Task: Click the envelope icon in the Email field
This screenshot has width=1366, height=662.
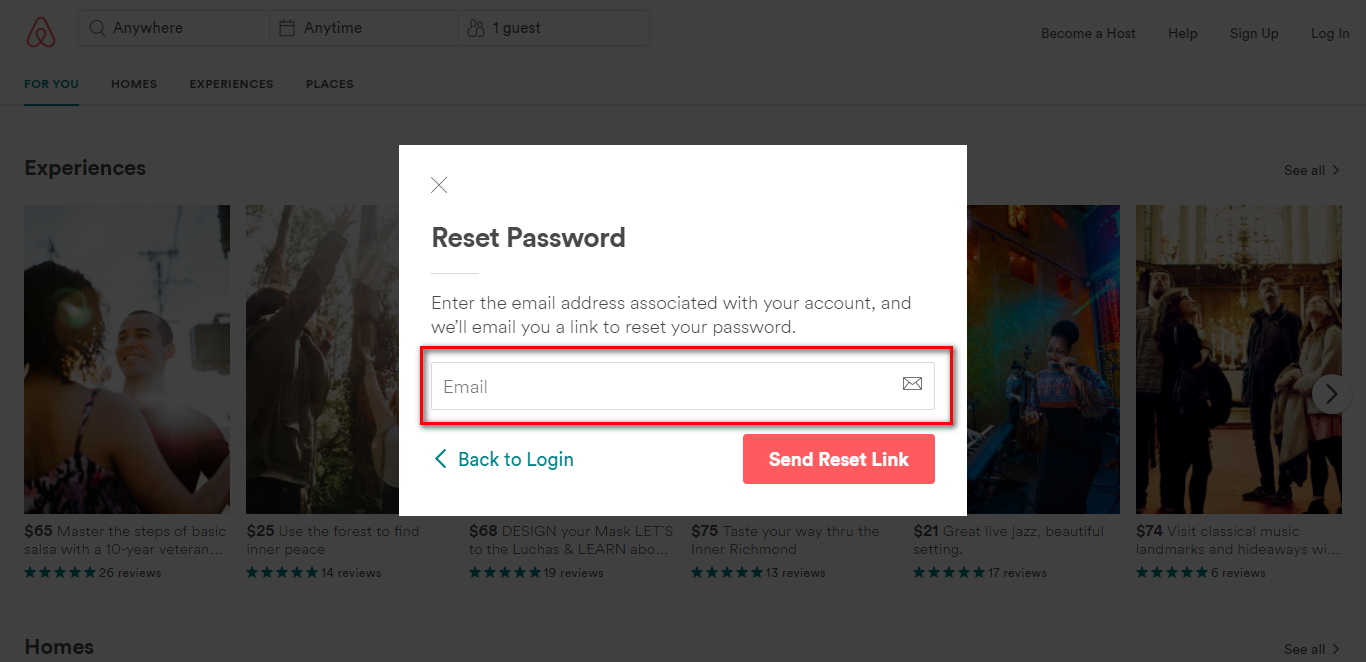Action: 912,384
